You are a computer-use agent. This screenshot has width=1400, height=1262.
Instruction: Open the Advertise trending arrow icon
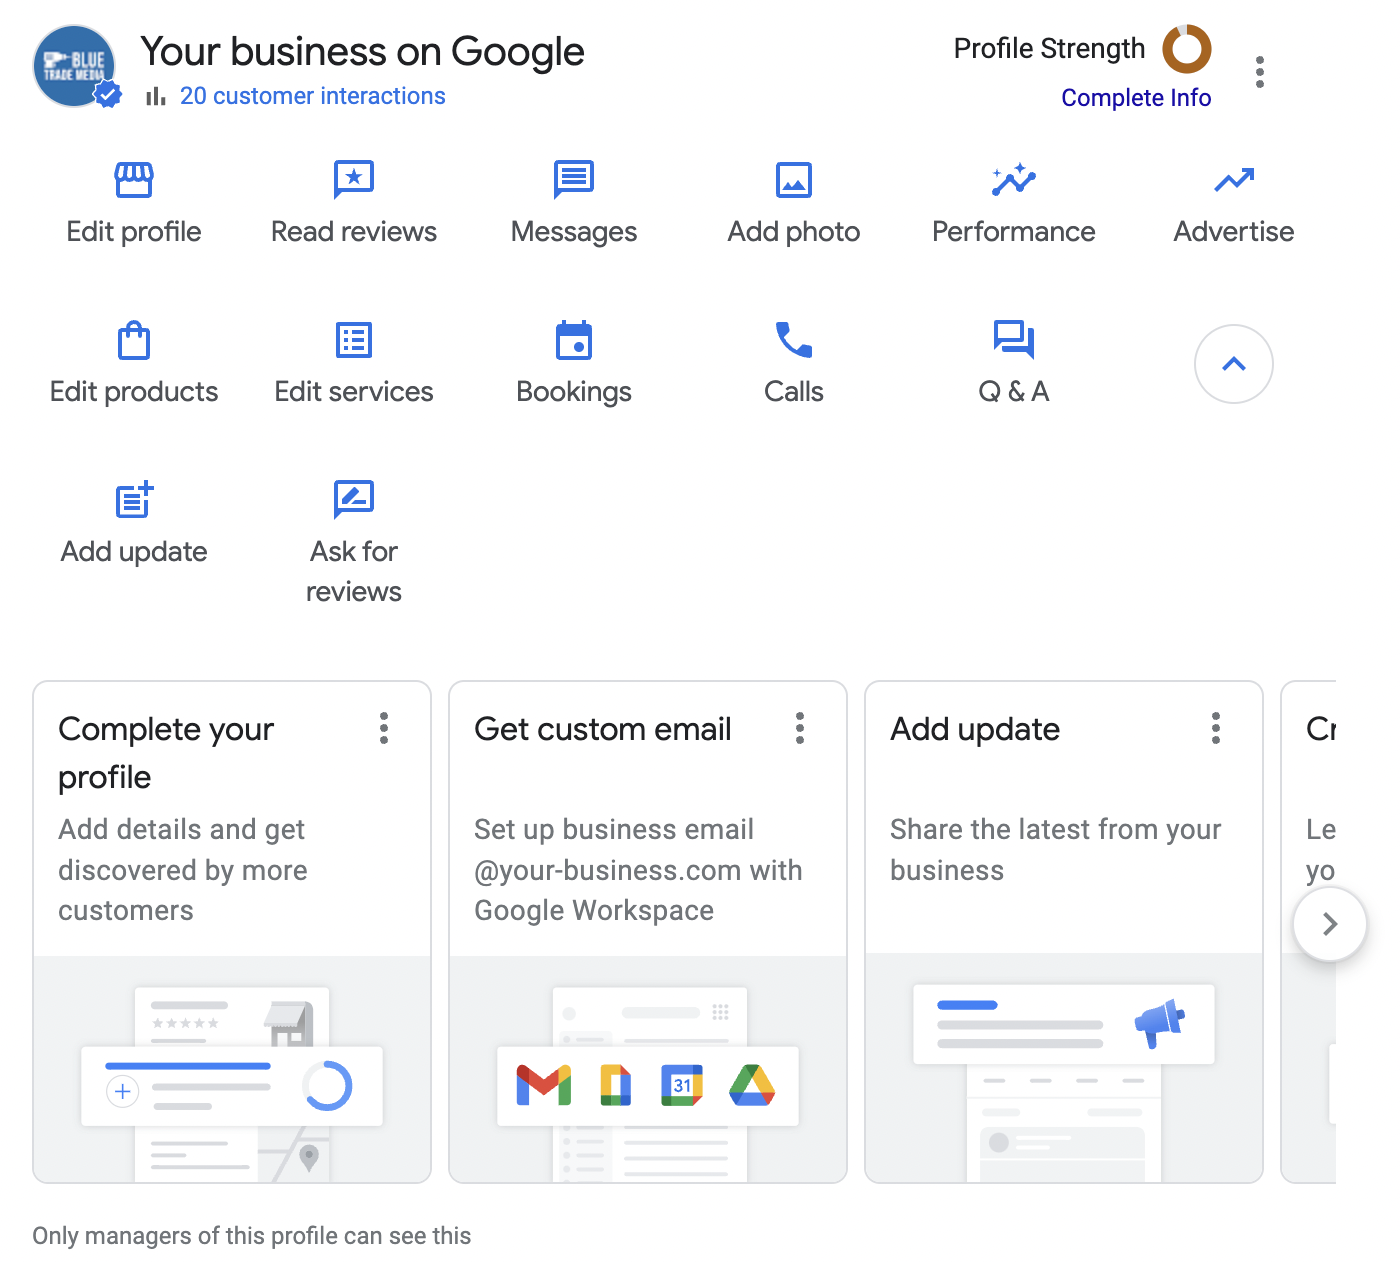point(1234,180)
